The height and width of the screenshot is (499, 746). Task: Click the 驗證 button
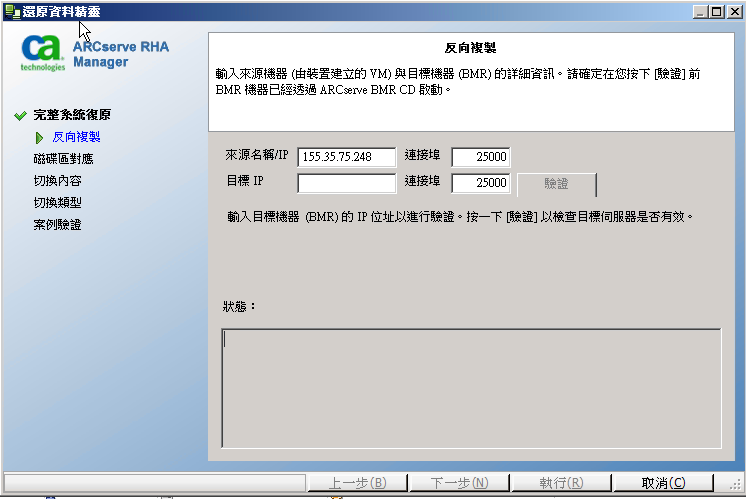[x=557, y=184]
